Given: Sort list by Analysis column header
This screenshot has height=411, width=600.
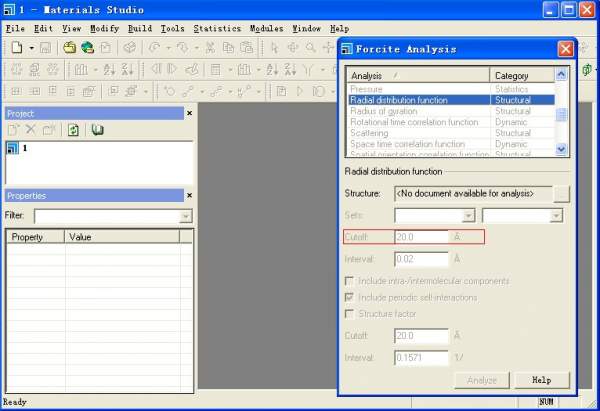Looking at the screenshot, I should [418, 76].
